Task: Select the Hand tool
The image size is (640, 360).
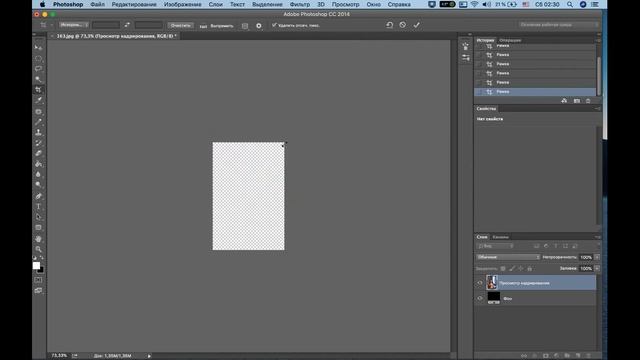Action: (x=38, y=239)
